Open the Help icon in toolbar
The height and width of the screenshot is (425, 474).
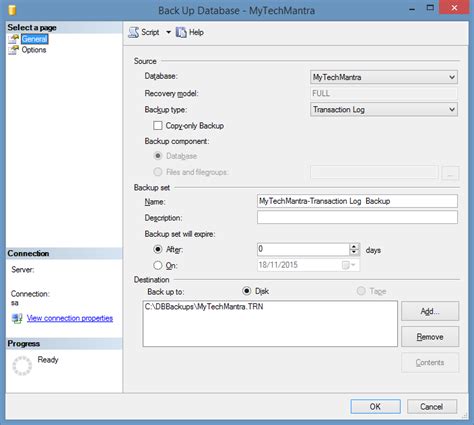pyautogui.click(x=181, y=32)
